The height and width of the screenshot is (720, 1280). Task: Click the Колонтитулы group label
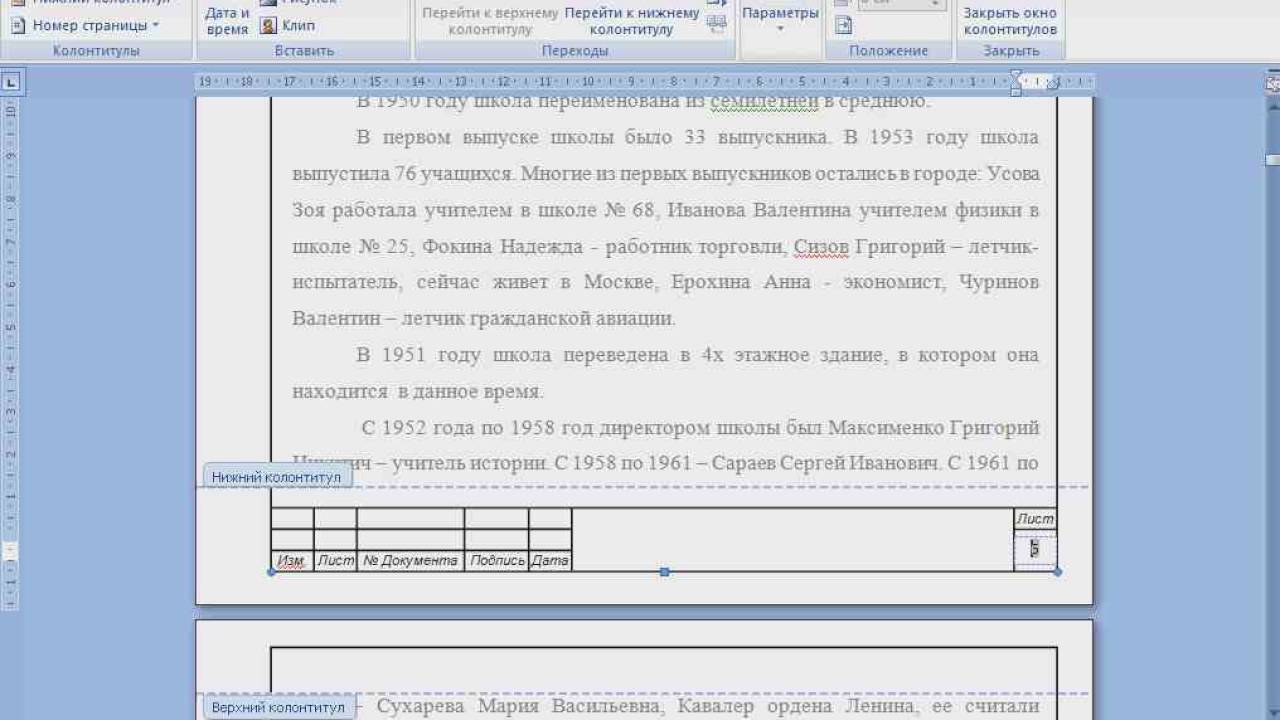click(96, 50)
